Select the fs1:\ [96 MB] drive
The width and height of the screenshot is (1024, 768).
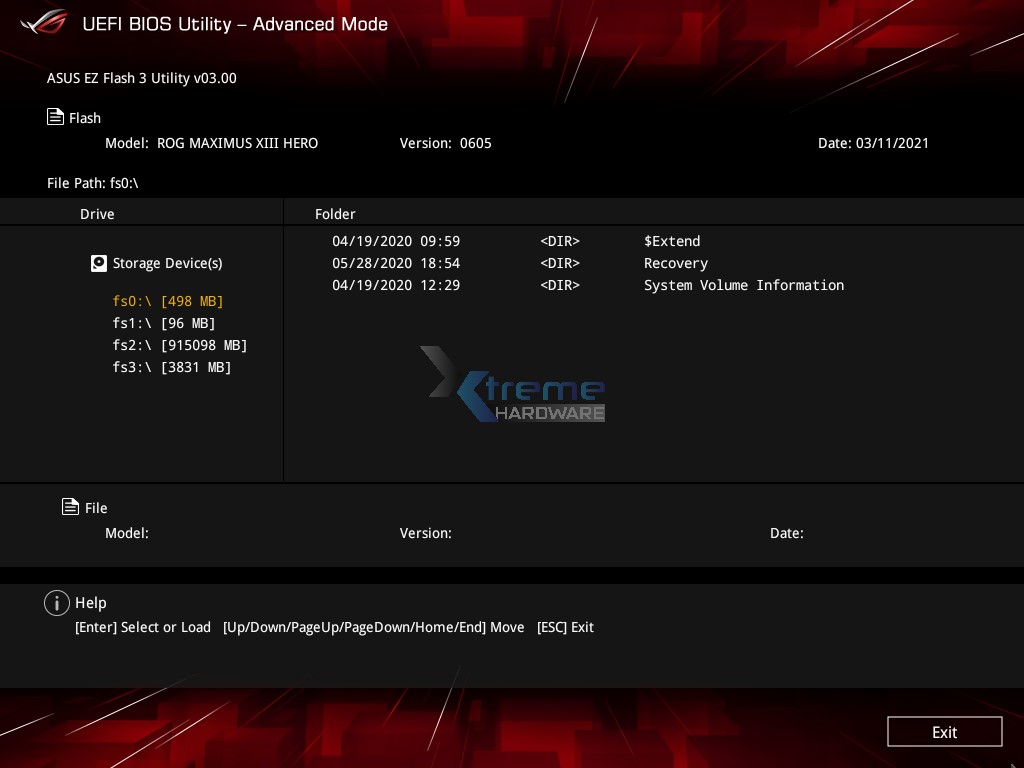tap(163, 323)
